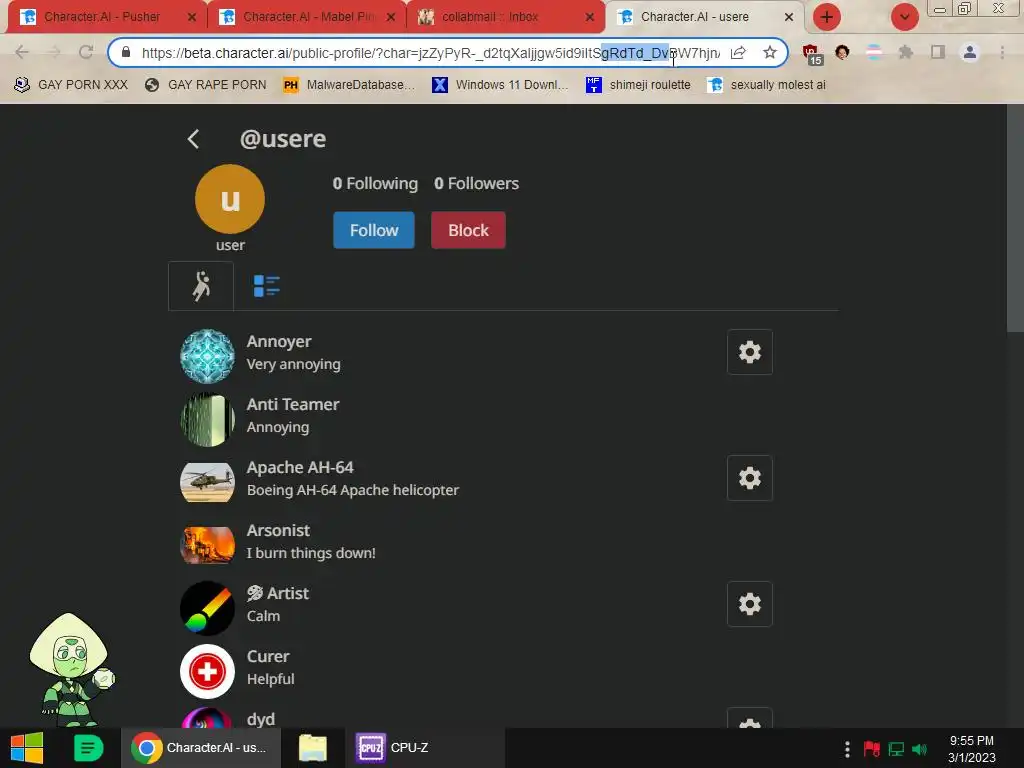The width and height of the screenshot is (1024, 768).
Task: Click the network tray icon
Action: (x=896, y=749)
